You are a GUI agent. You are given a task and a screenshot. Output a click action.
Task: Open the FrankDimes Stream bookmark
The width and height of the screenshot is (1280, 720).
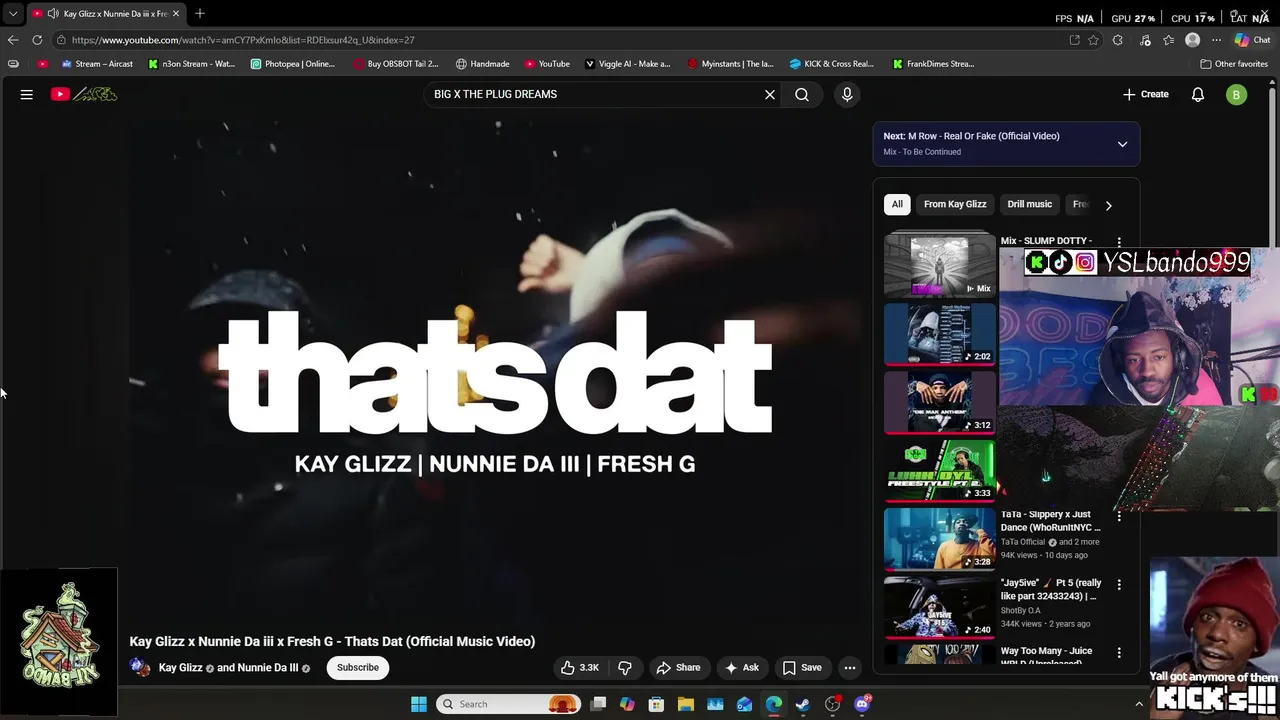[x=933, y=64]
